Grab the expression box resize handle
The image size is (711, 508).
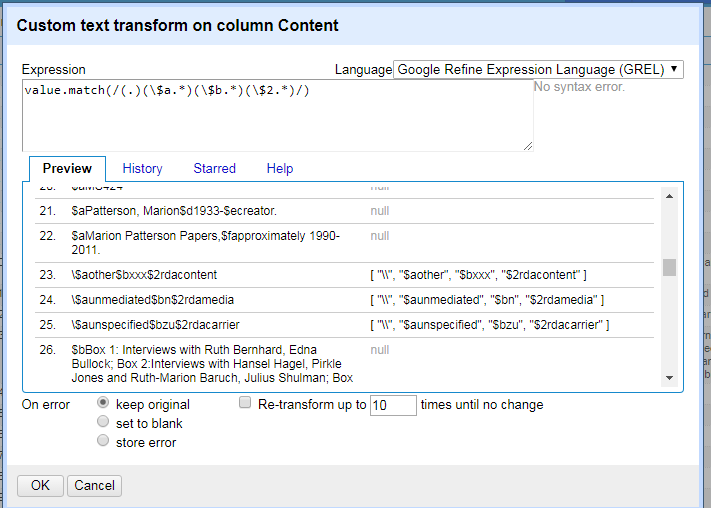pyautogui.click(x=528, y=146)
